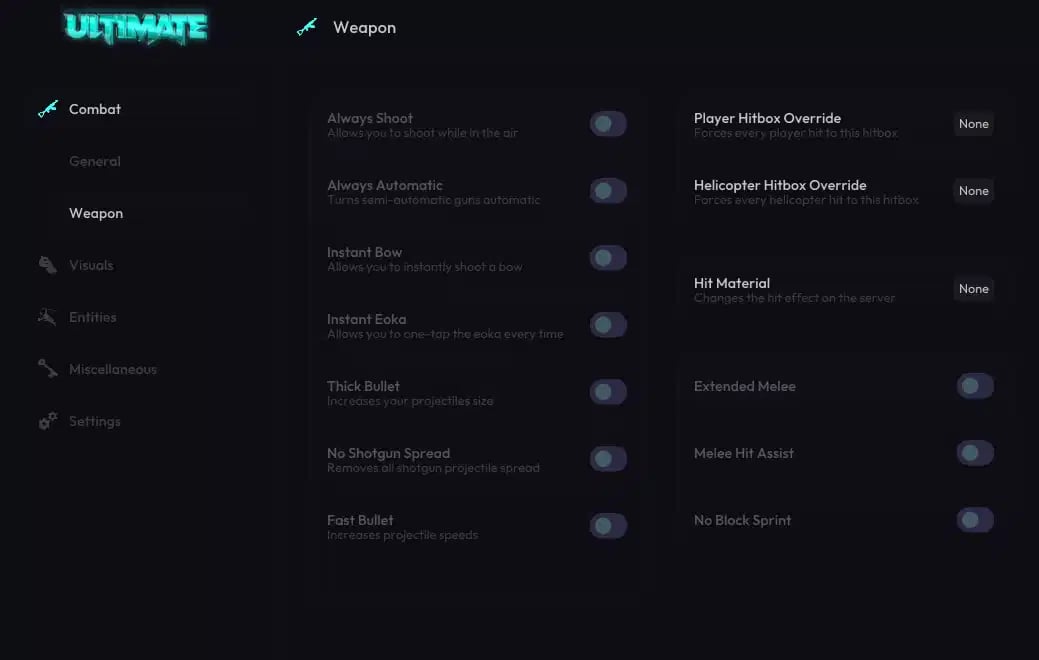Screen dimensions: 1039x660
Task: Click the Entities helicopter icon
Action: [47, 317]
